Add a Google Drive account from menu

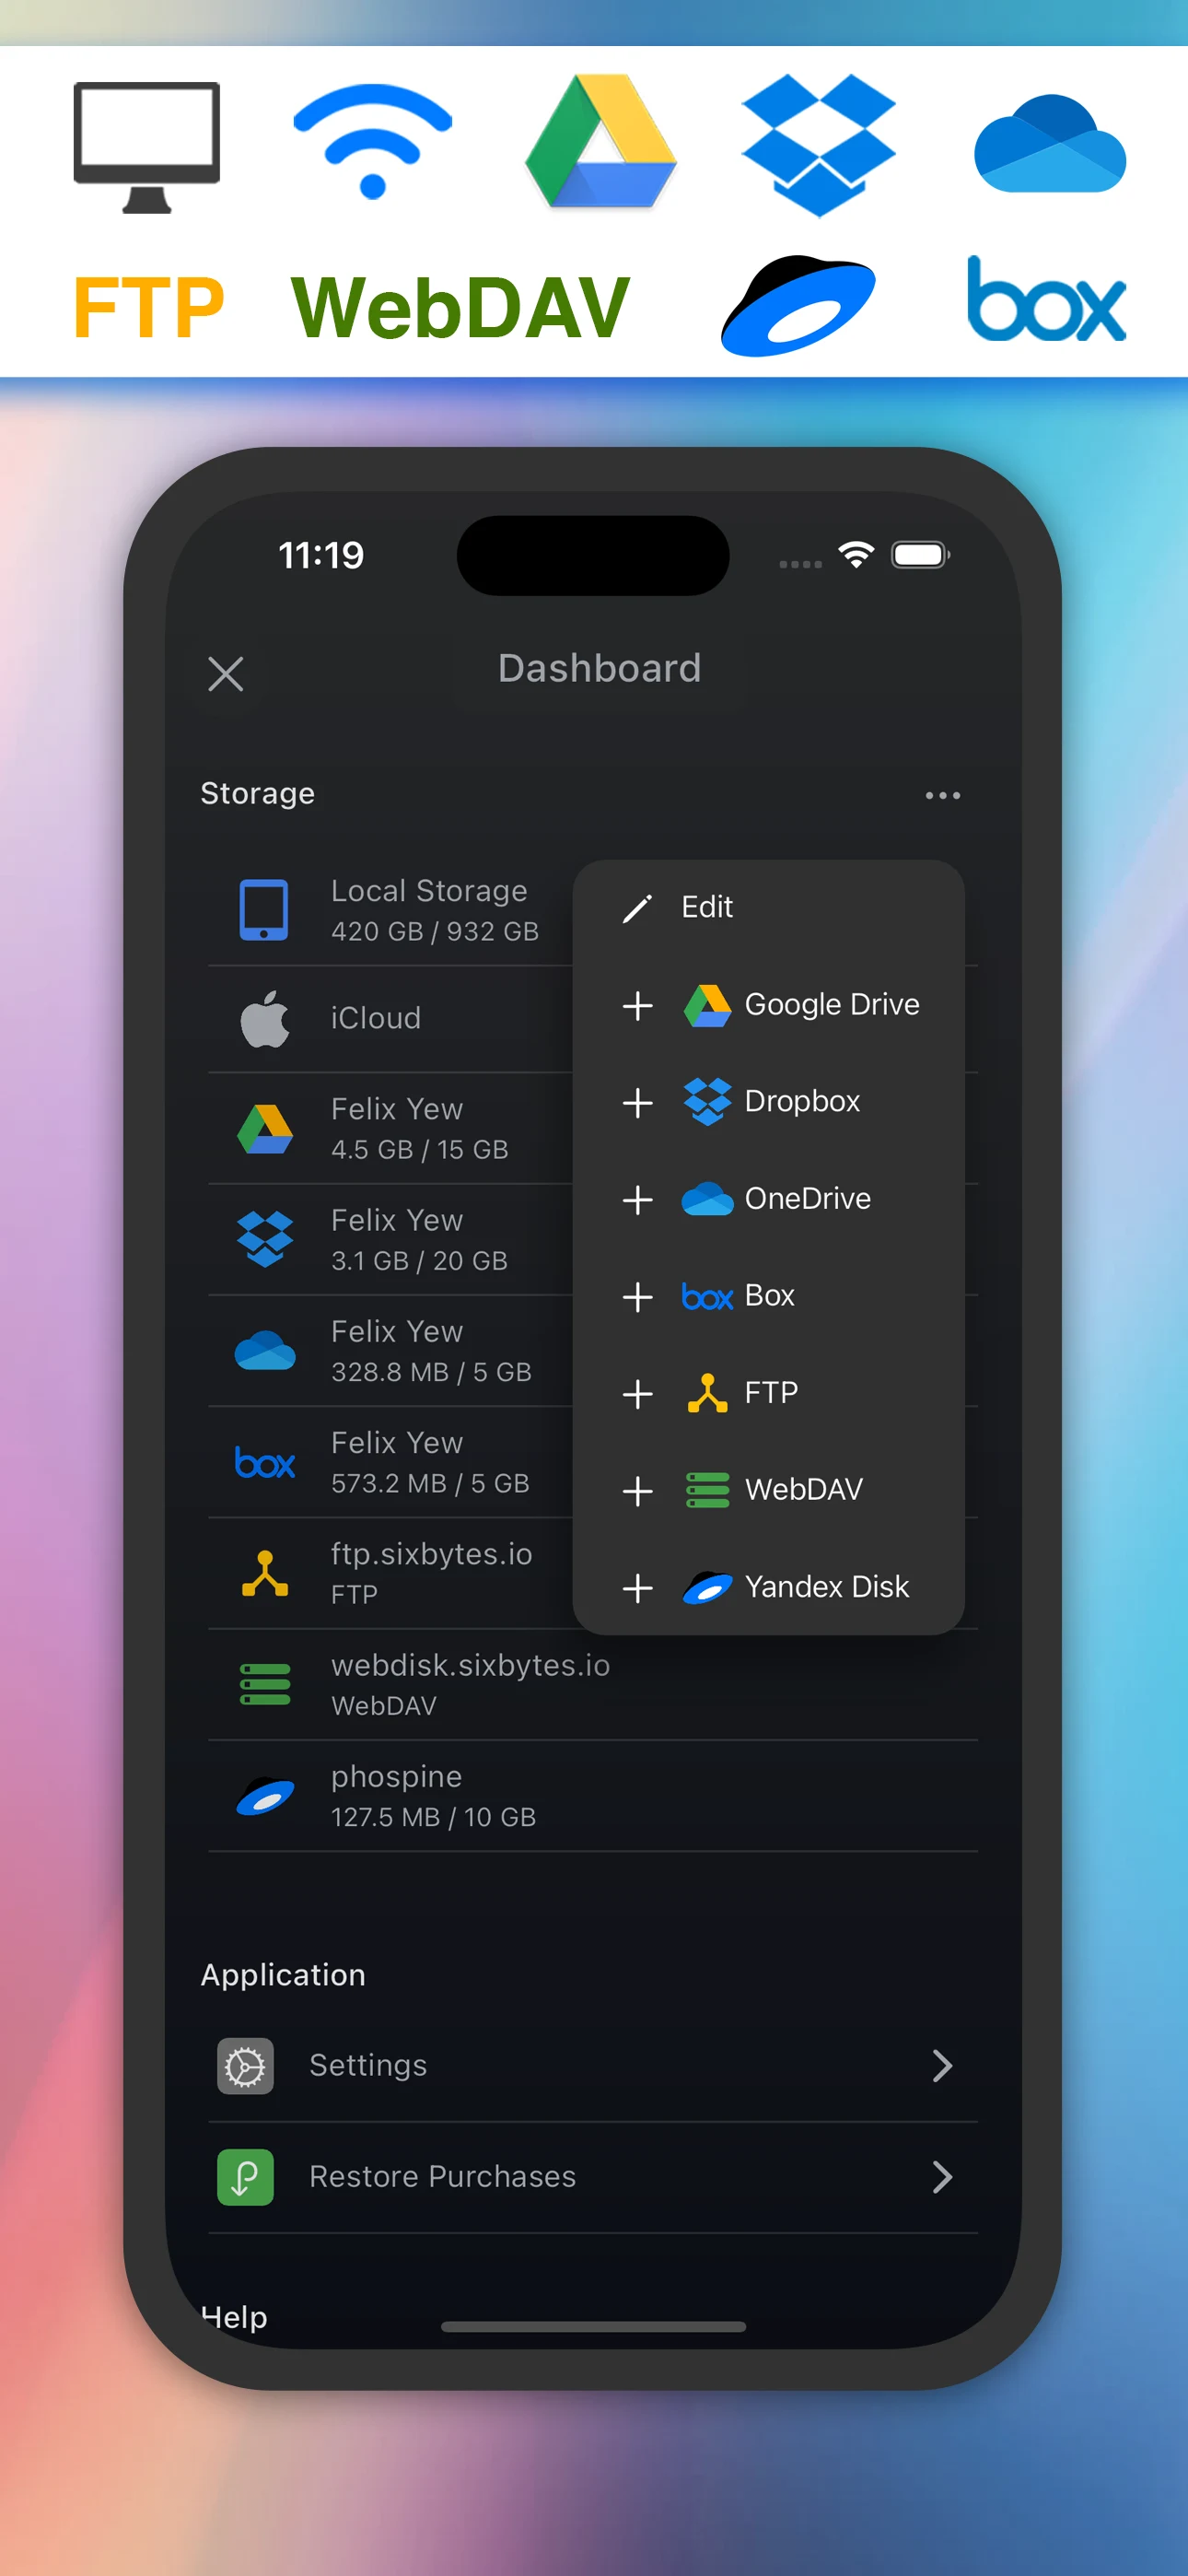768,1005
